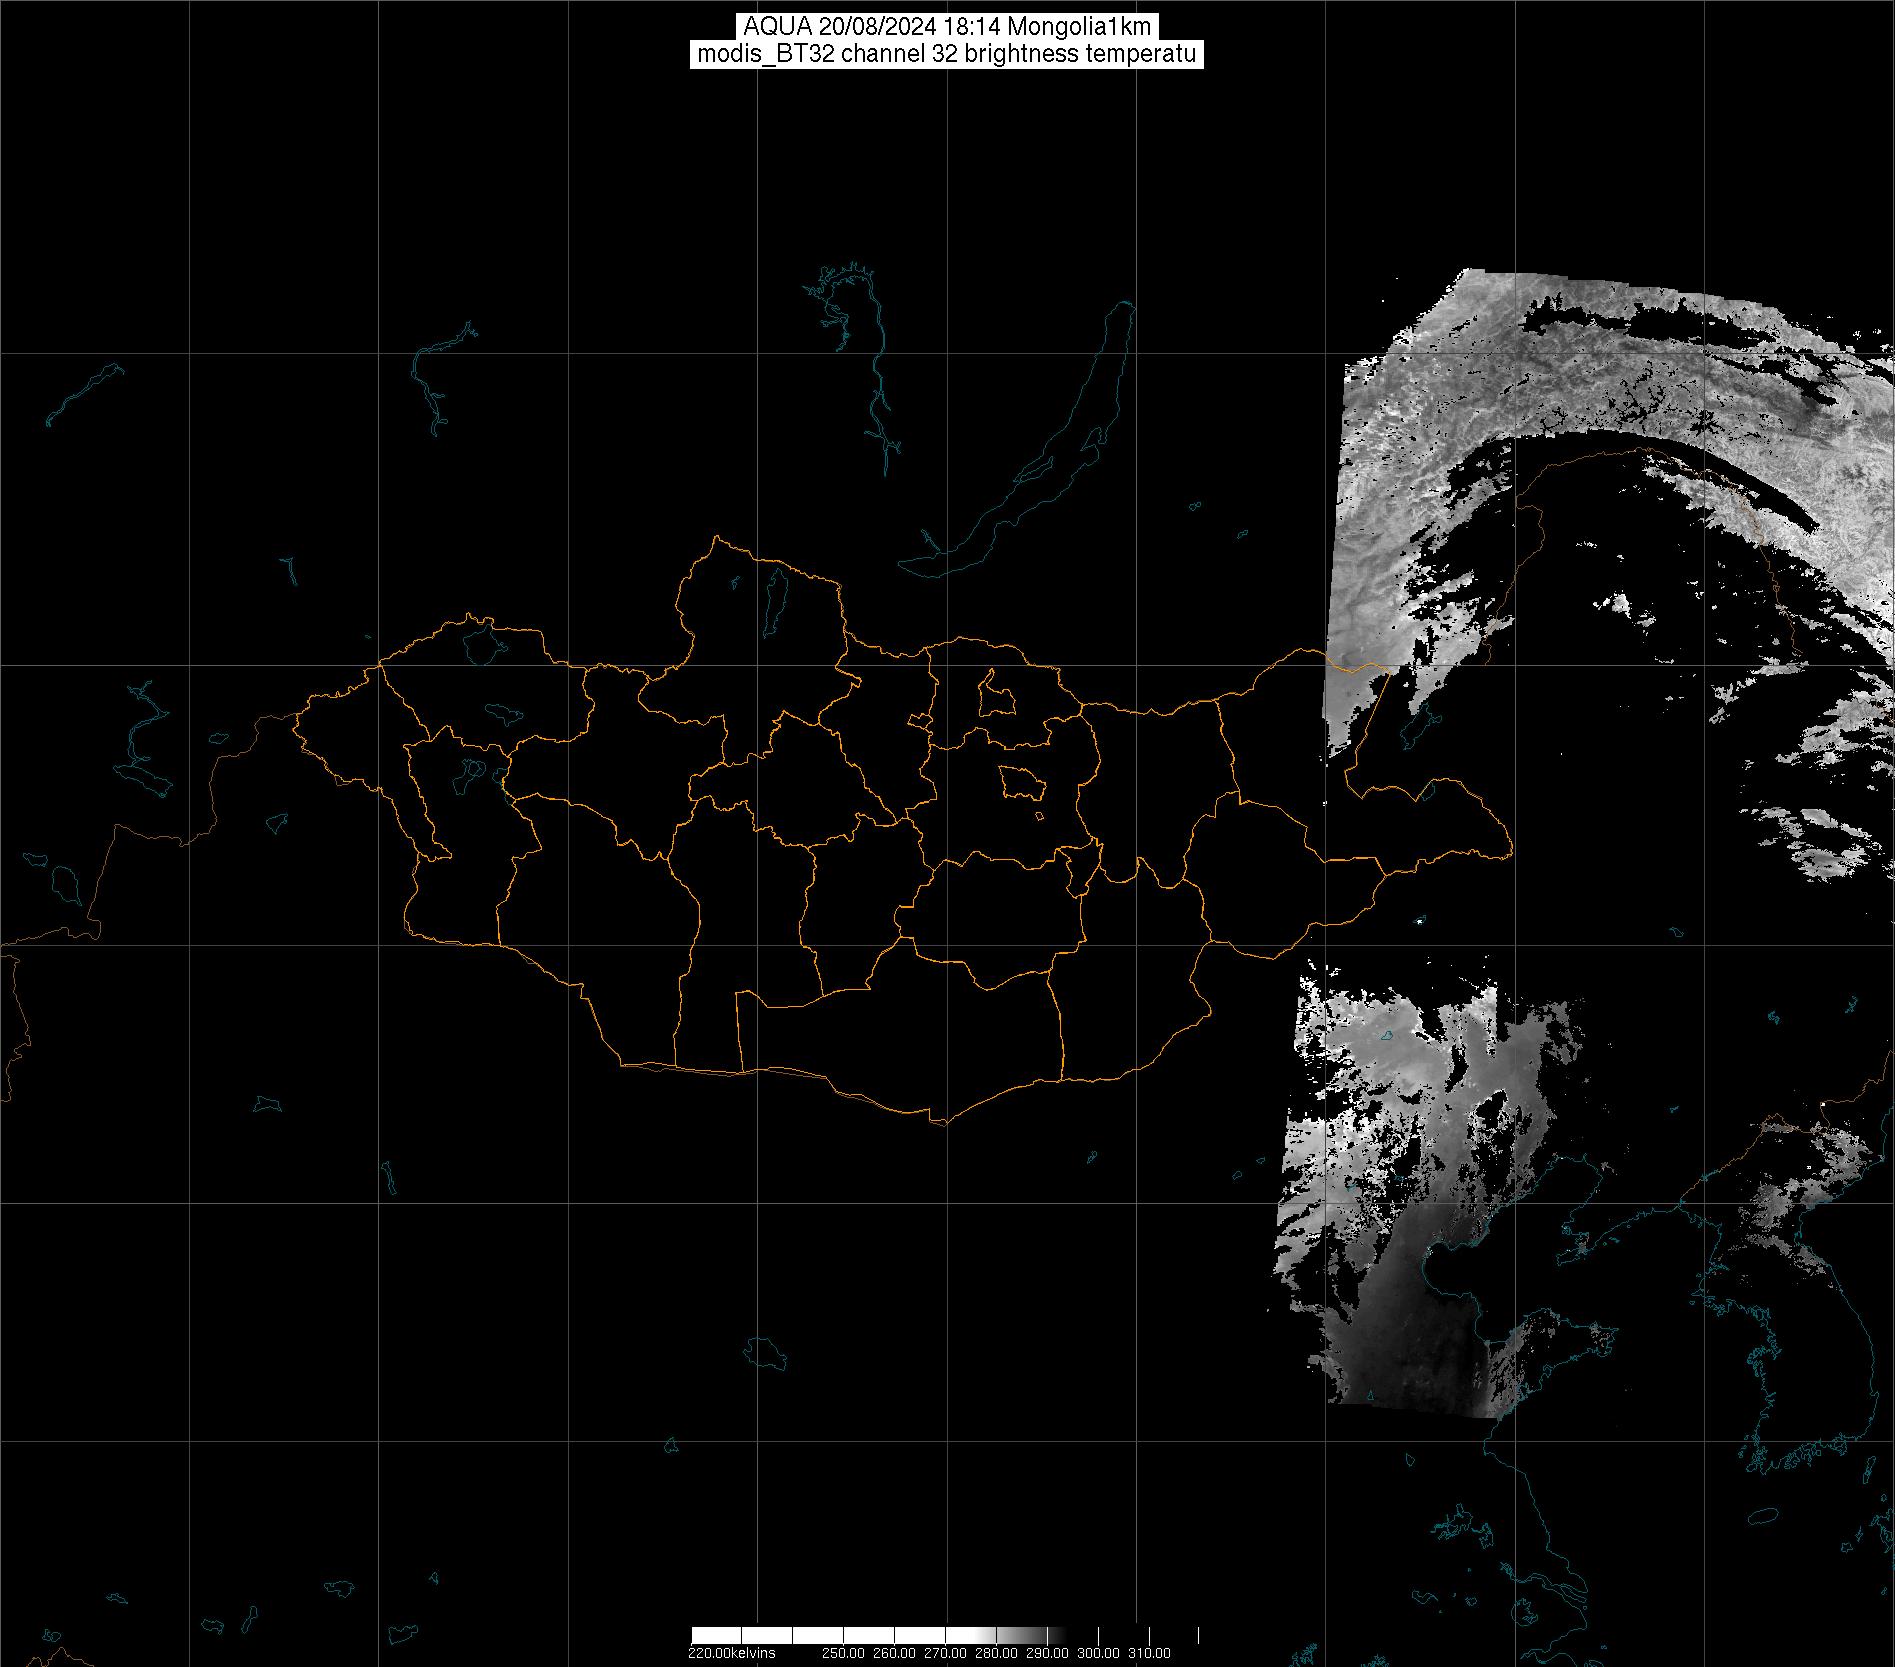Select the 310.00 temperature label

(1148, 1653)
